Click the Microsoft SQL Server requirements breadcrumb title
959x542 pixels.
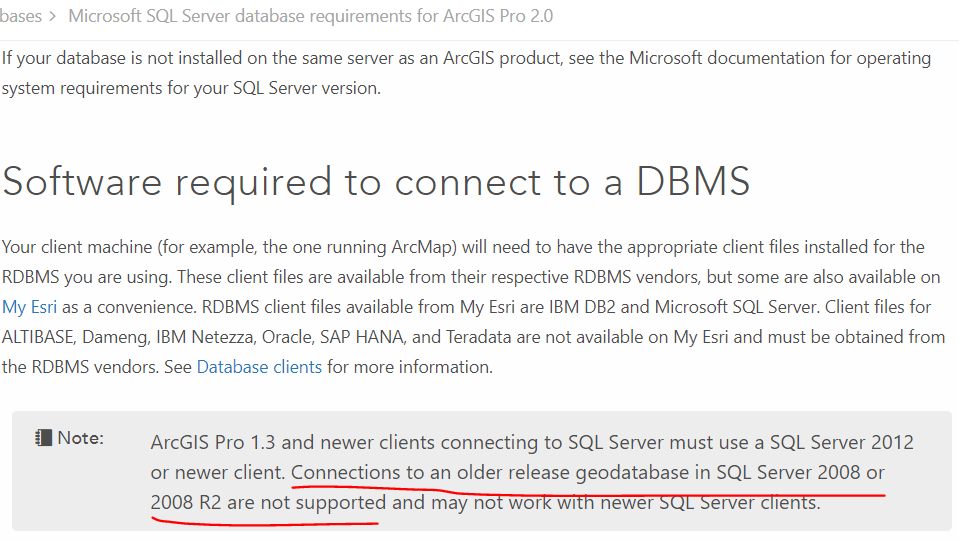[310, 17]
